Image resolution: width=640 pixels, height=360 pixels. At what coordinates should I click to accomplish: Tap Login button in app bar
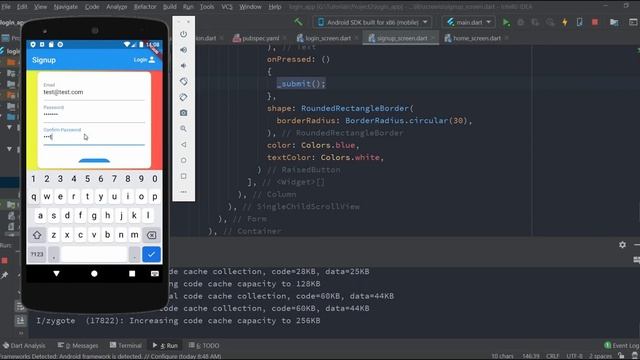144,60
